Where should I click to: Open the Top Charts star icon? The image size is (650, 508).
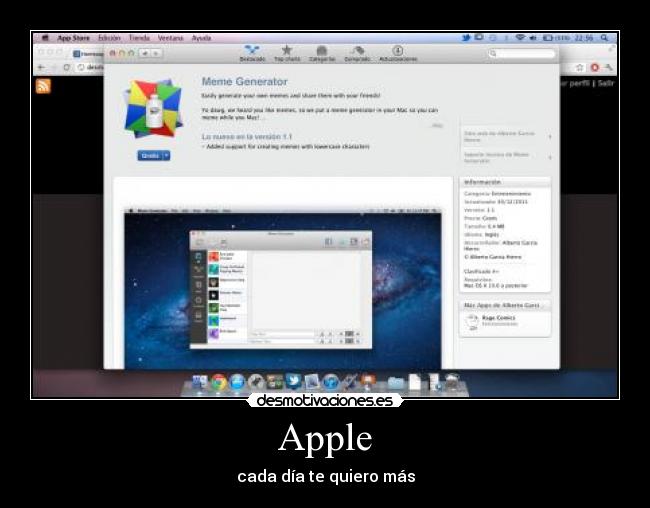[286, 51]
